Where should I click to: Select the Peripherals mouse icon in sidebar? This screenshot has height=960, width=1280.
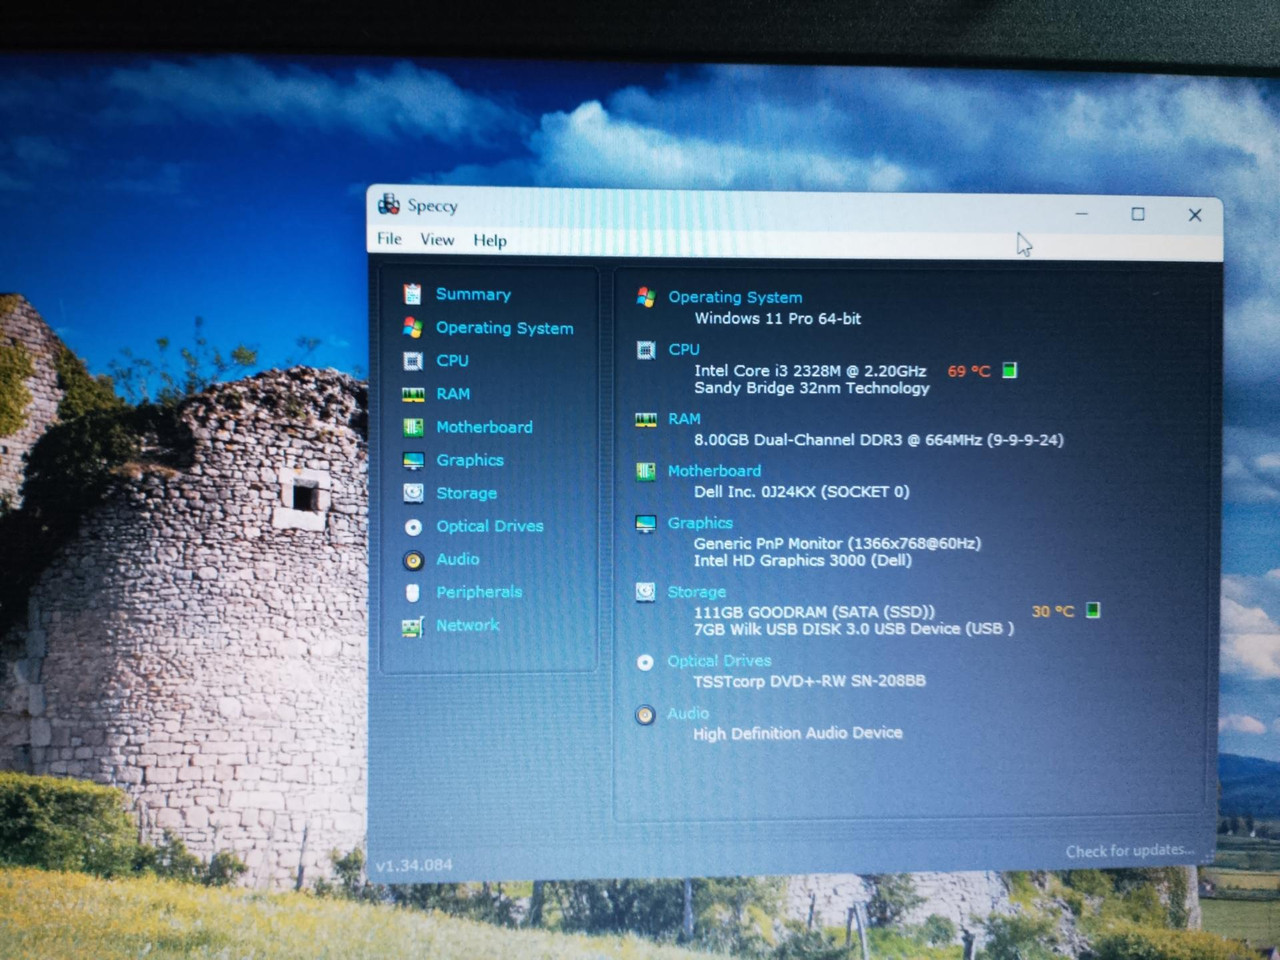pos(412,593)
